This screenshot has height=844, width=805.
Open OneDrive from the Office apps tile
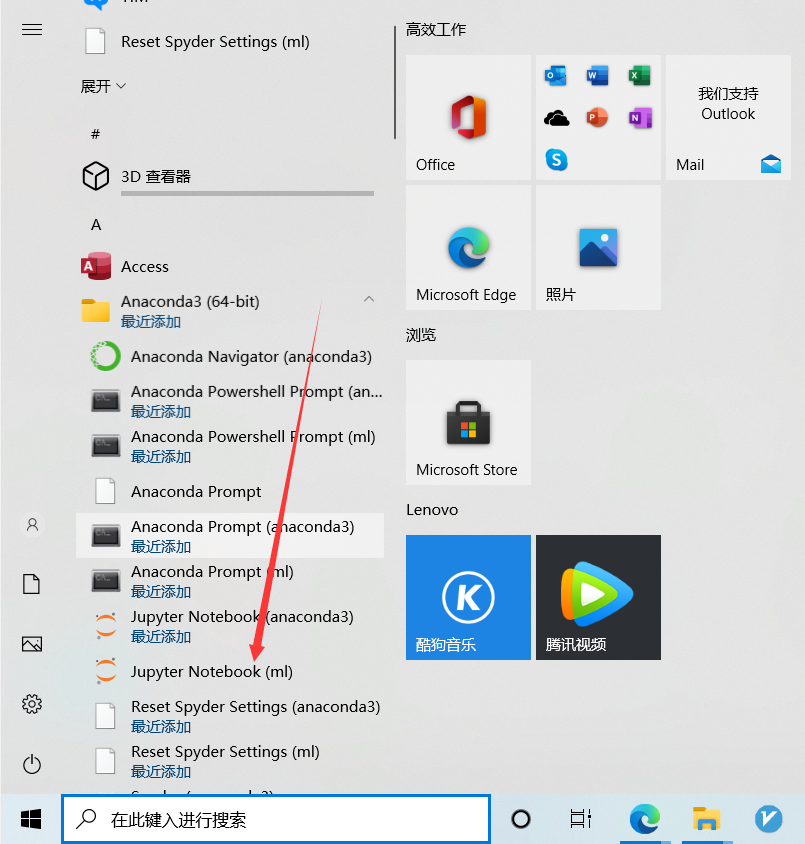coord(556,117)
